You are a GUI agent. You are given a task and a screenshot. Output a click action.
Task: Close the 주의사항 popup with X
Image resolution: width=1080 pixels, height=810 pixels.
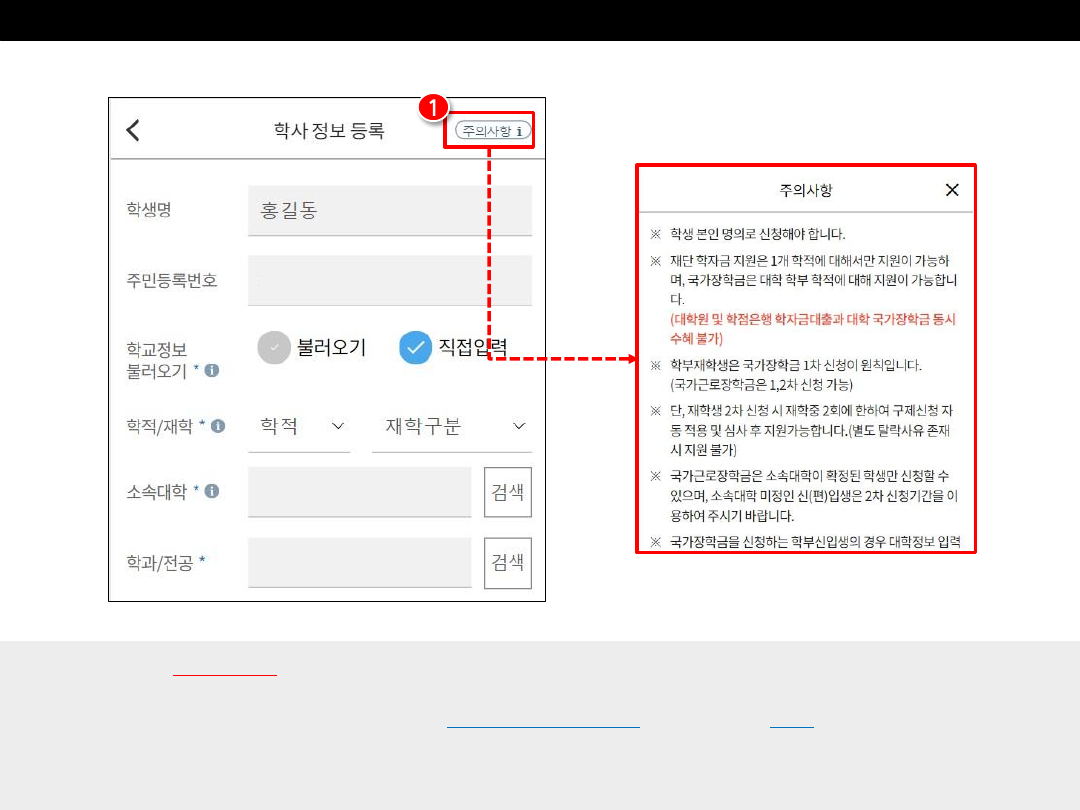pyautogui.click(x=951, y=190)
